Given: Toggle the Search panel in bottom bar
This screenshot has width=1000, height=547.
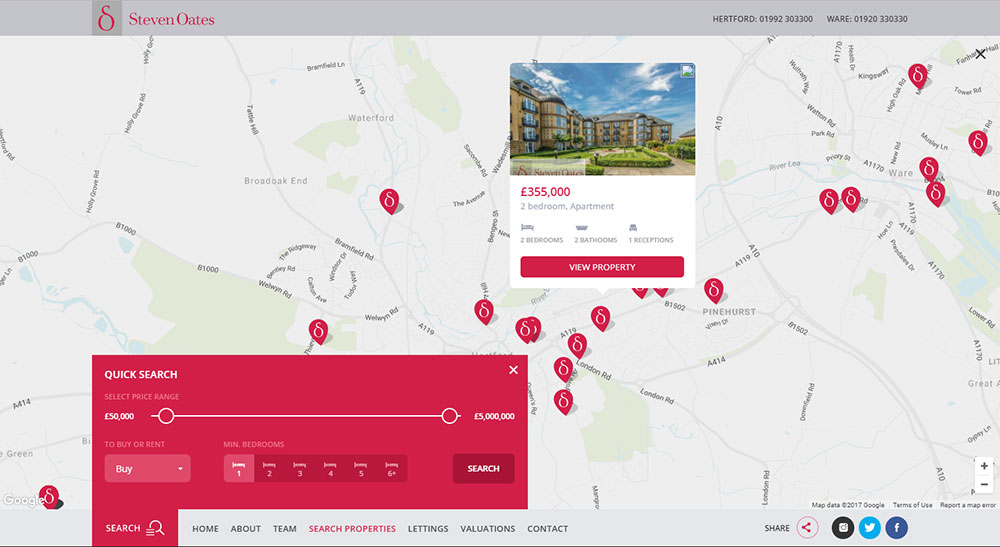Looking at the screenshot, I should 135,528.
